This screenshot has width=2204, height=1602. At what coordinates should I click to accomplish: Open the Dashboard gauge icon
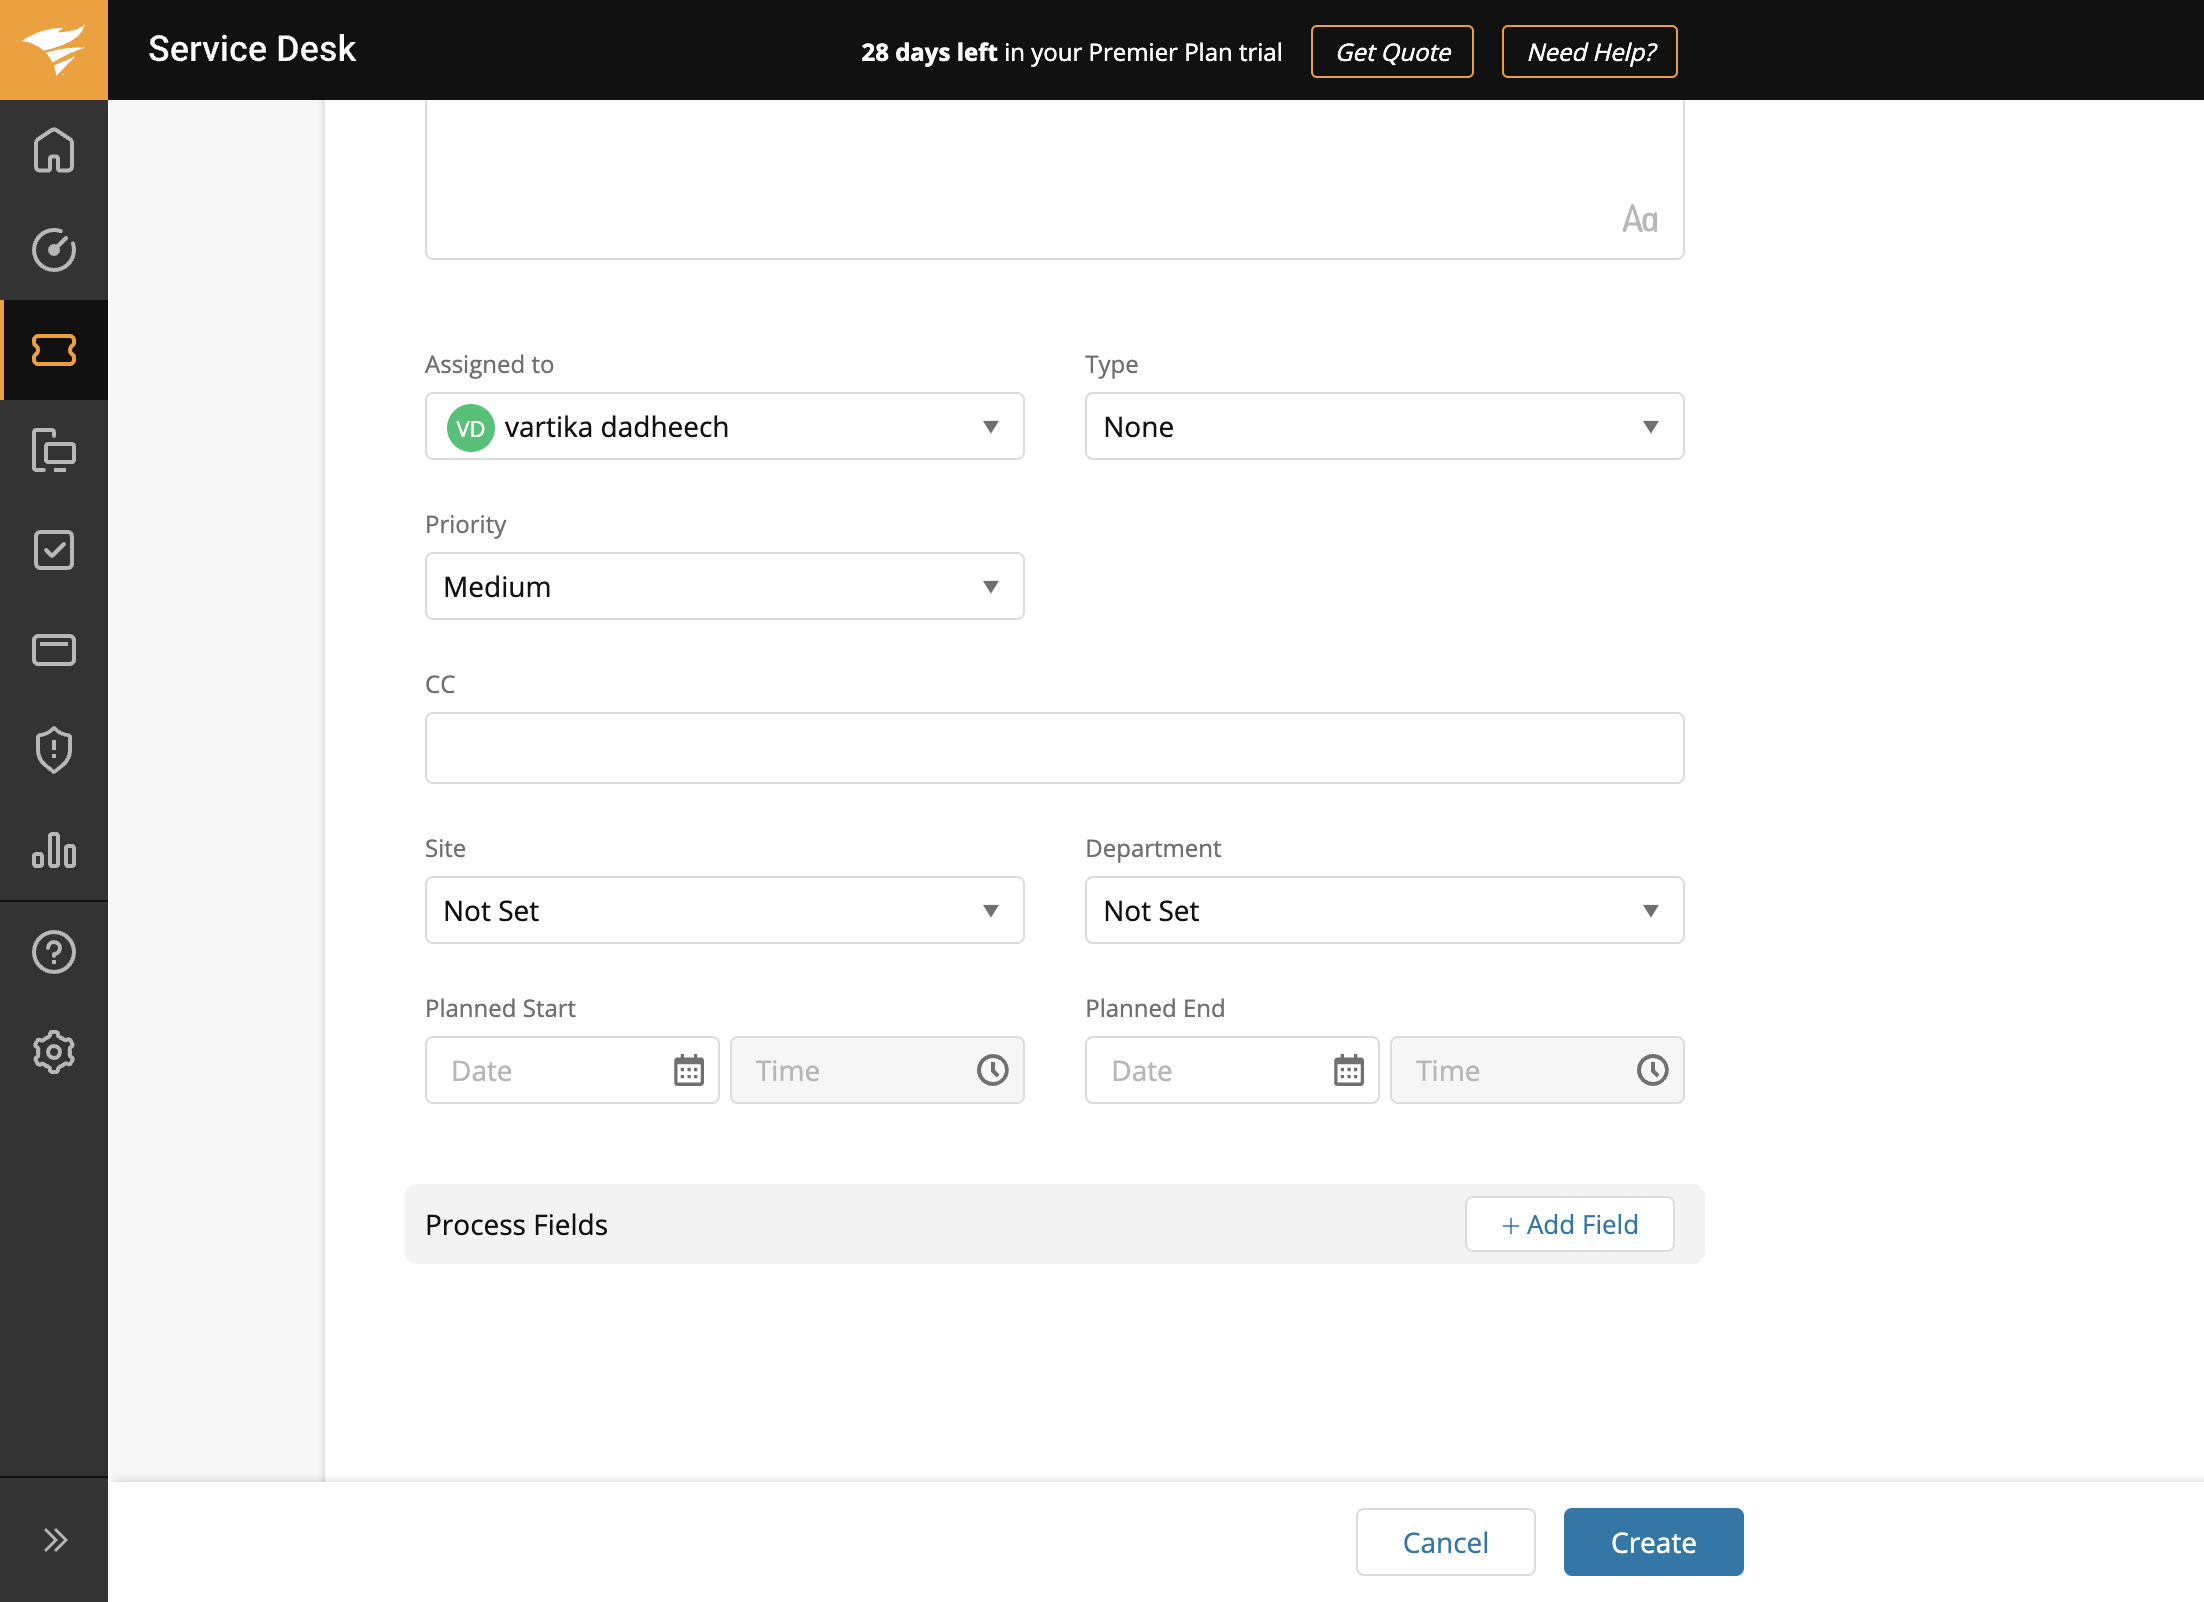[54, 250]
